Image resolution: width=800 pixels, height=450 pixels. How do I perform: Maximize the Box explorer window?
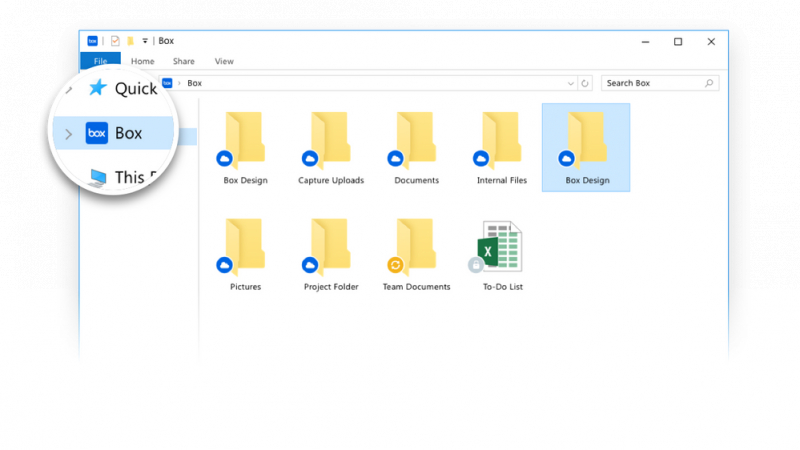click(678, 42)
